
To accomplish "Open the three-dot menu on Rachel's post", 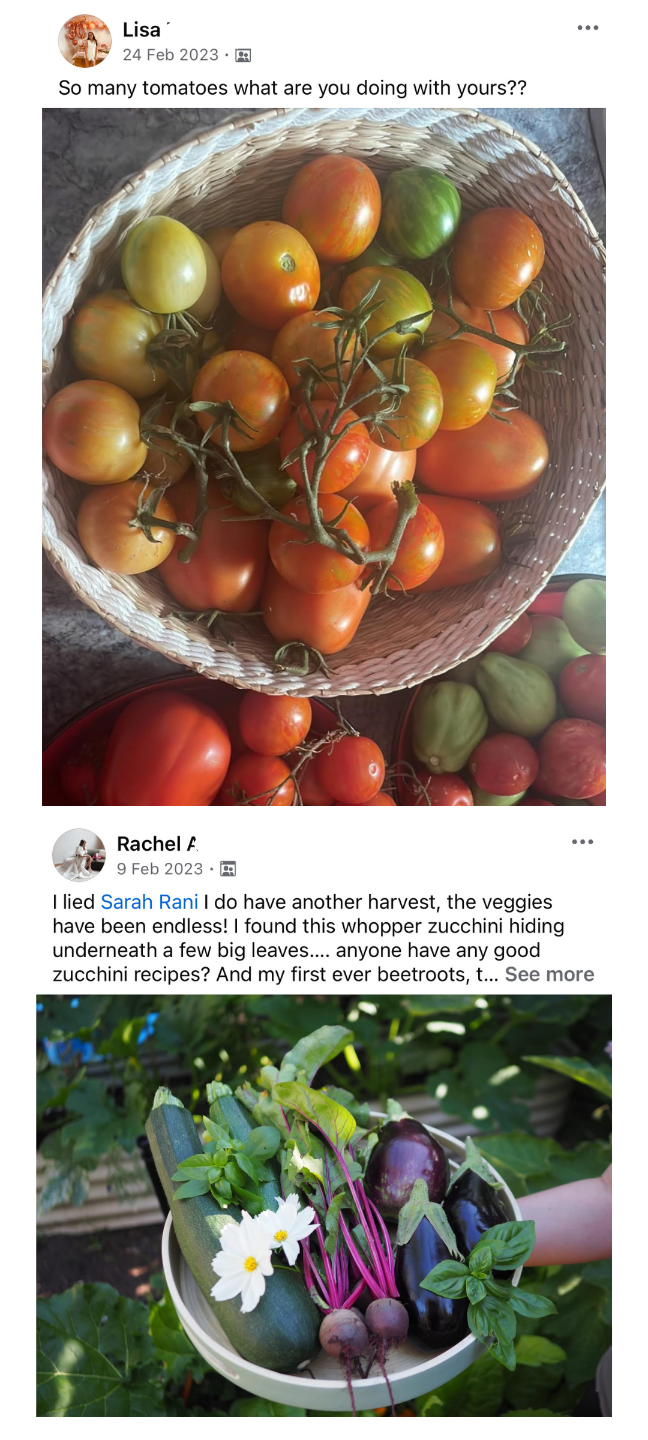I will tap(583, 842).
